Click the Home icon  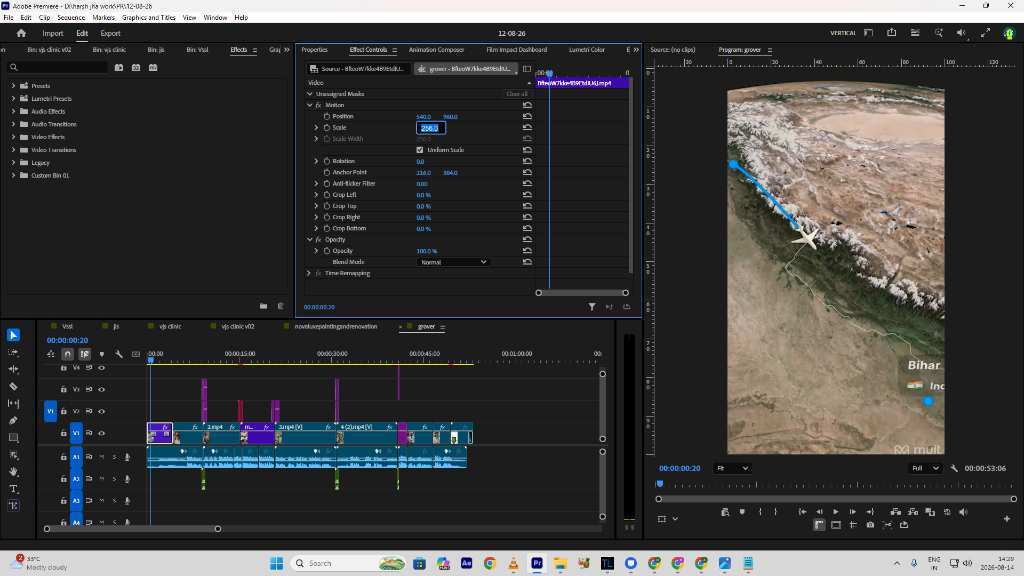21,33
